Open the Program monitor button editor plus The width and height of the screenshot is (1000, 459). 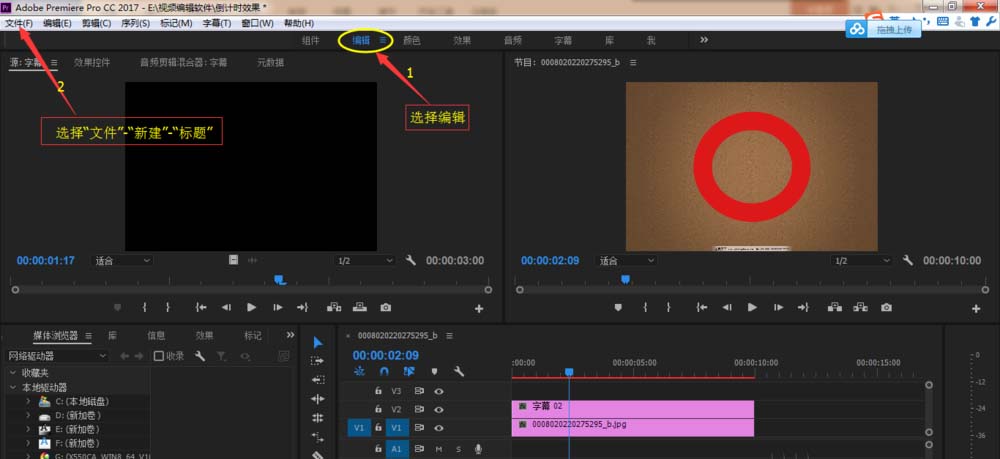coord(976,309)
